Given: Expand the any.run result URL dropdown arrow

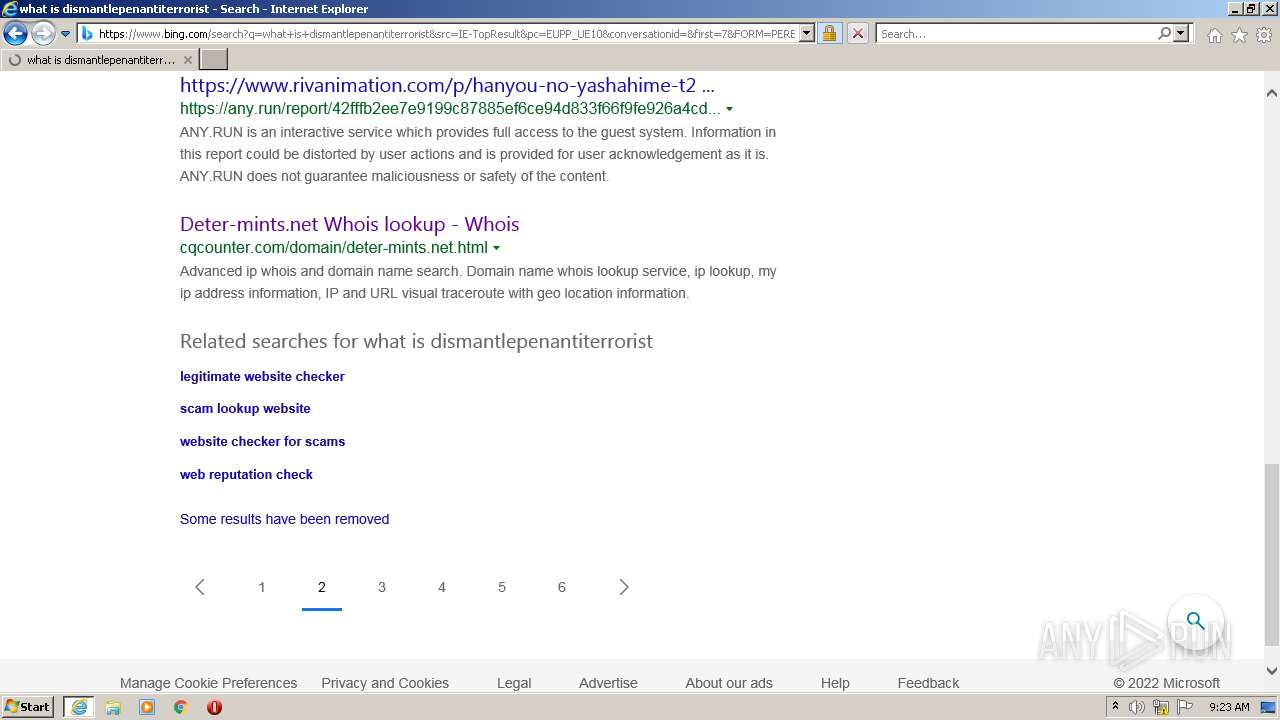Looking at the screenshot, I should point(729,109).
